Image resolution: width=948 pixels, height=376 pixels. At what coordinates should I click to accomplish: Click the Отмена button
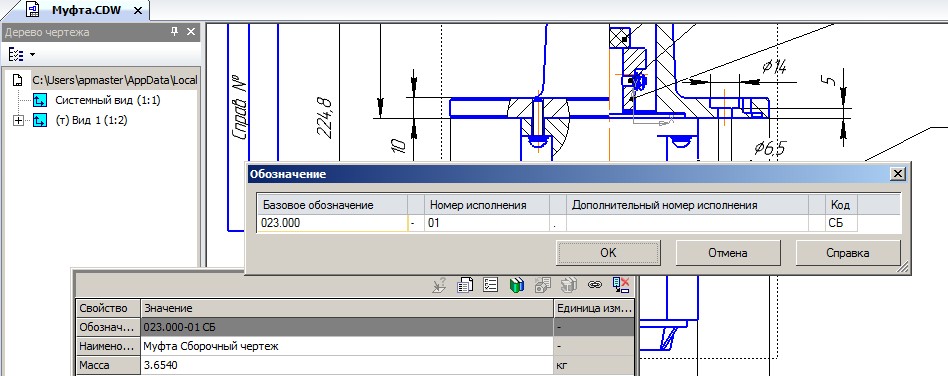click(x=727, y=253)
